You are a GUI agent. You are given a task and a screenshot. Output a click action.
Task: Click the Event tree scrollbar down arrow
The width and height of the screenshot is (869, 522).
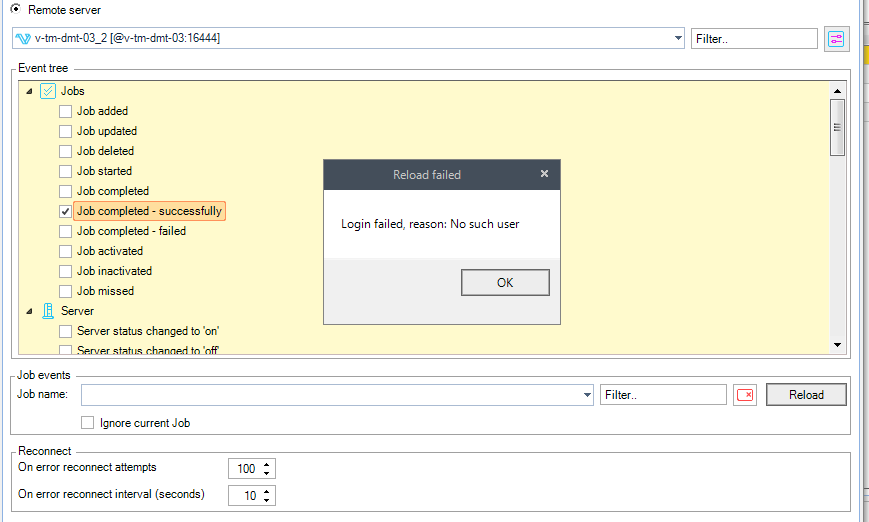point(837,345)
